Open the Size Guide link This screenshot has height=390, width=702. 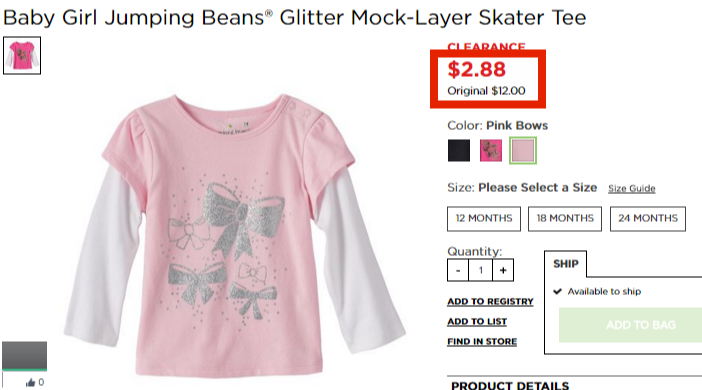631,189
